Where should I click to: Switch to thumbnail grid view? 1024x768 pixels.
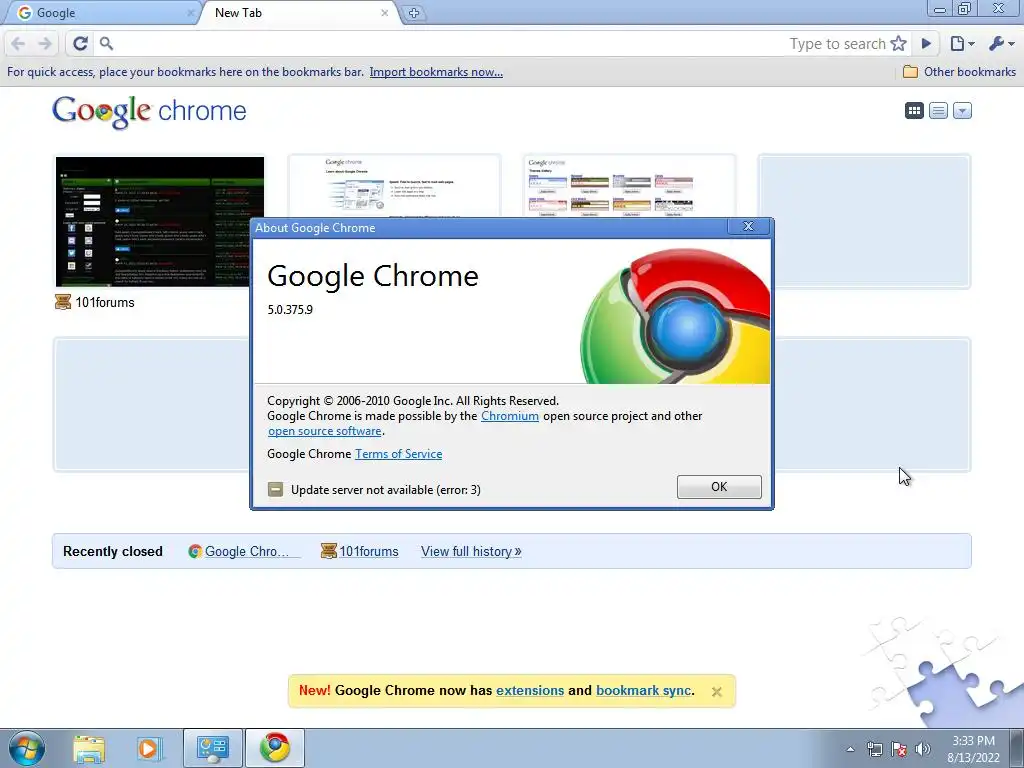[x=914, y=111]
